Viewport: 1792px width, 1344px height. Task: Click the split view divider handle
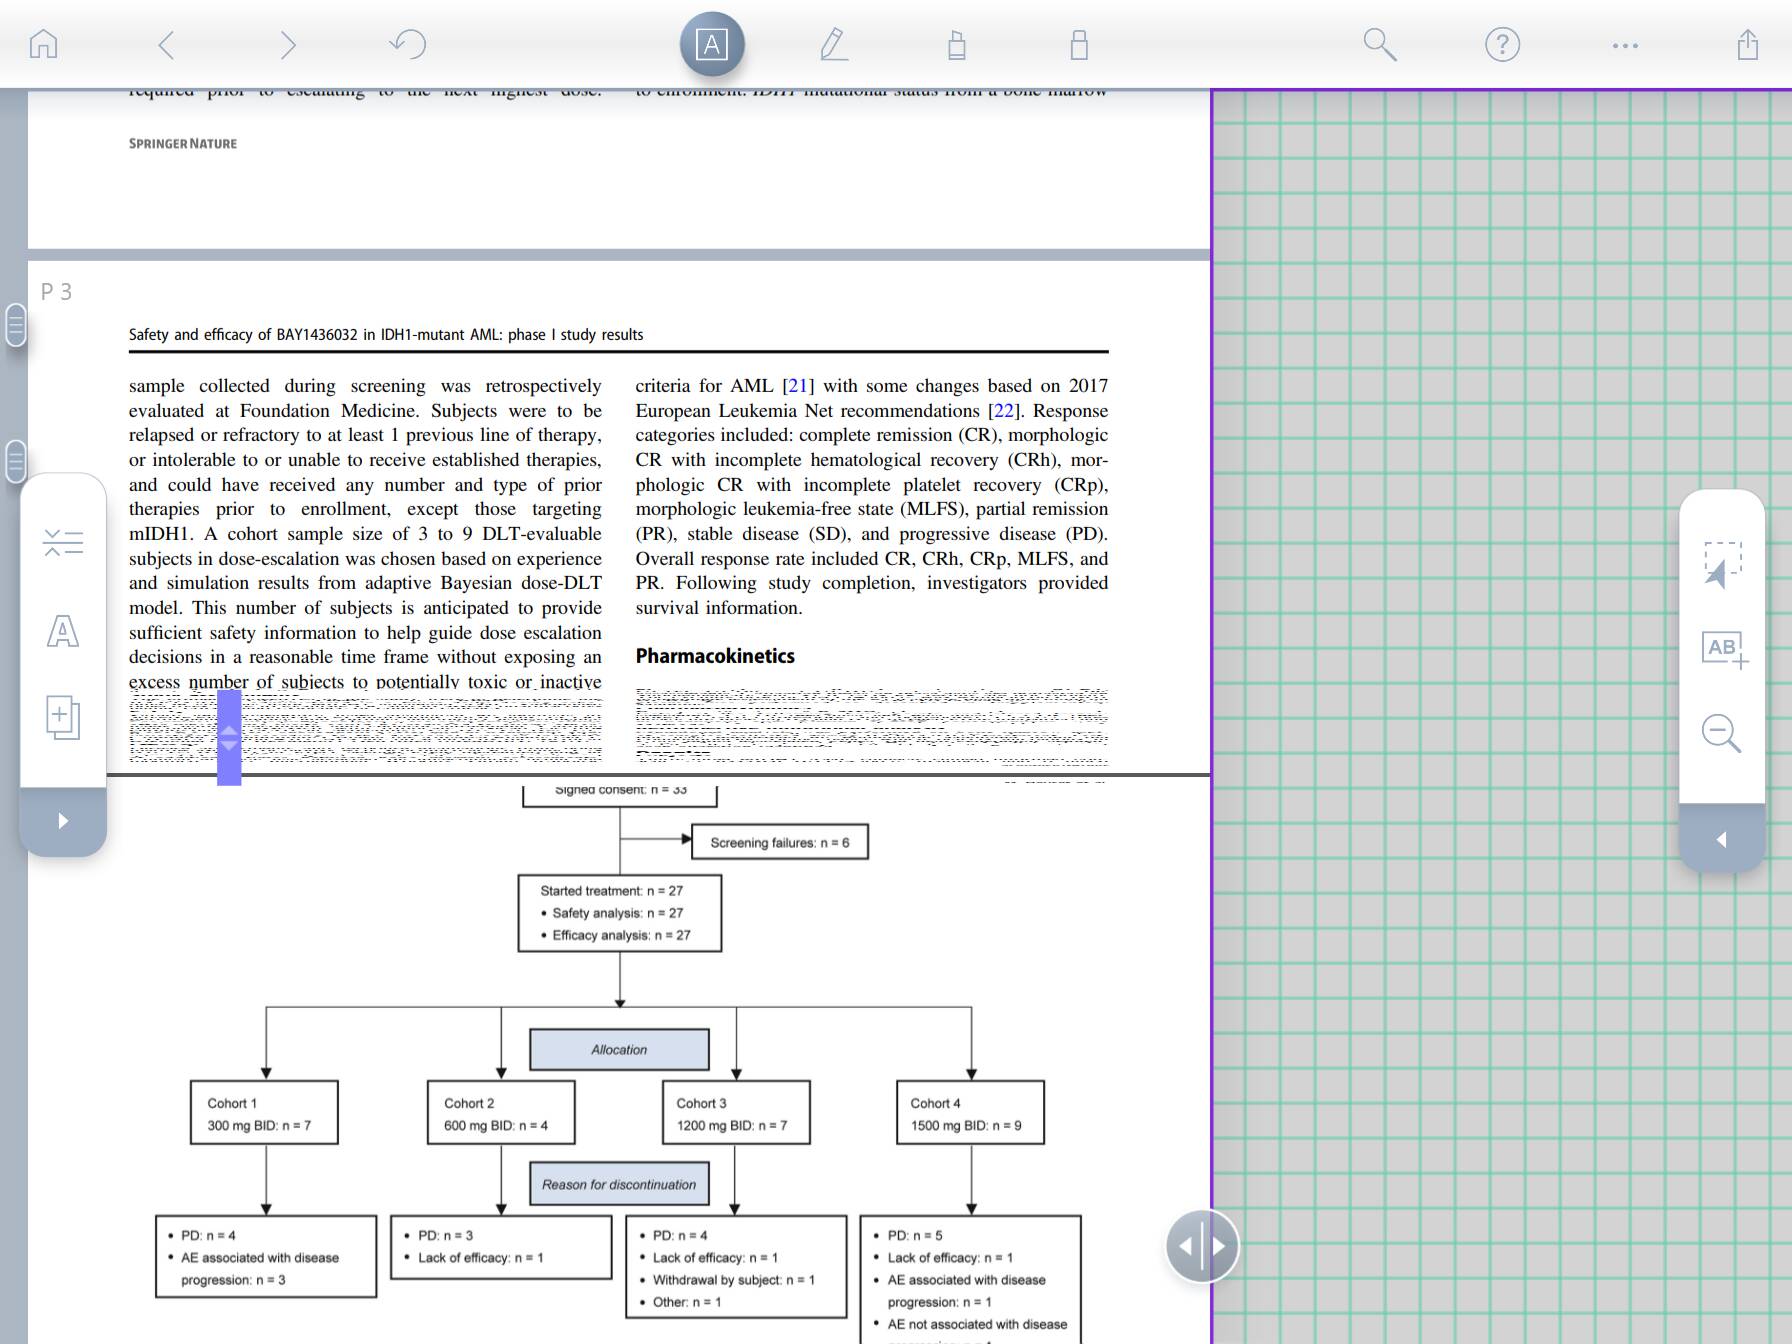(1202, 1246)
